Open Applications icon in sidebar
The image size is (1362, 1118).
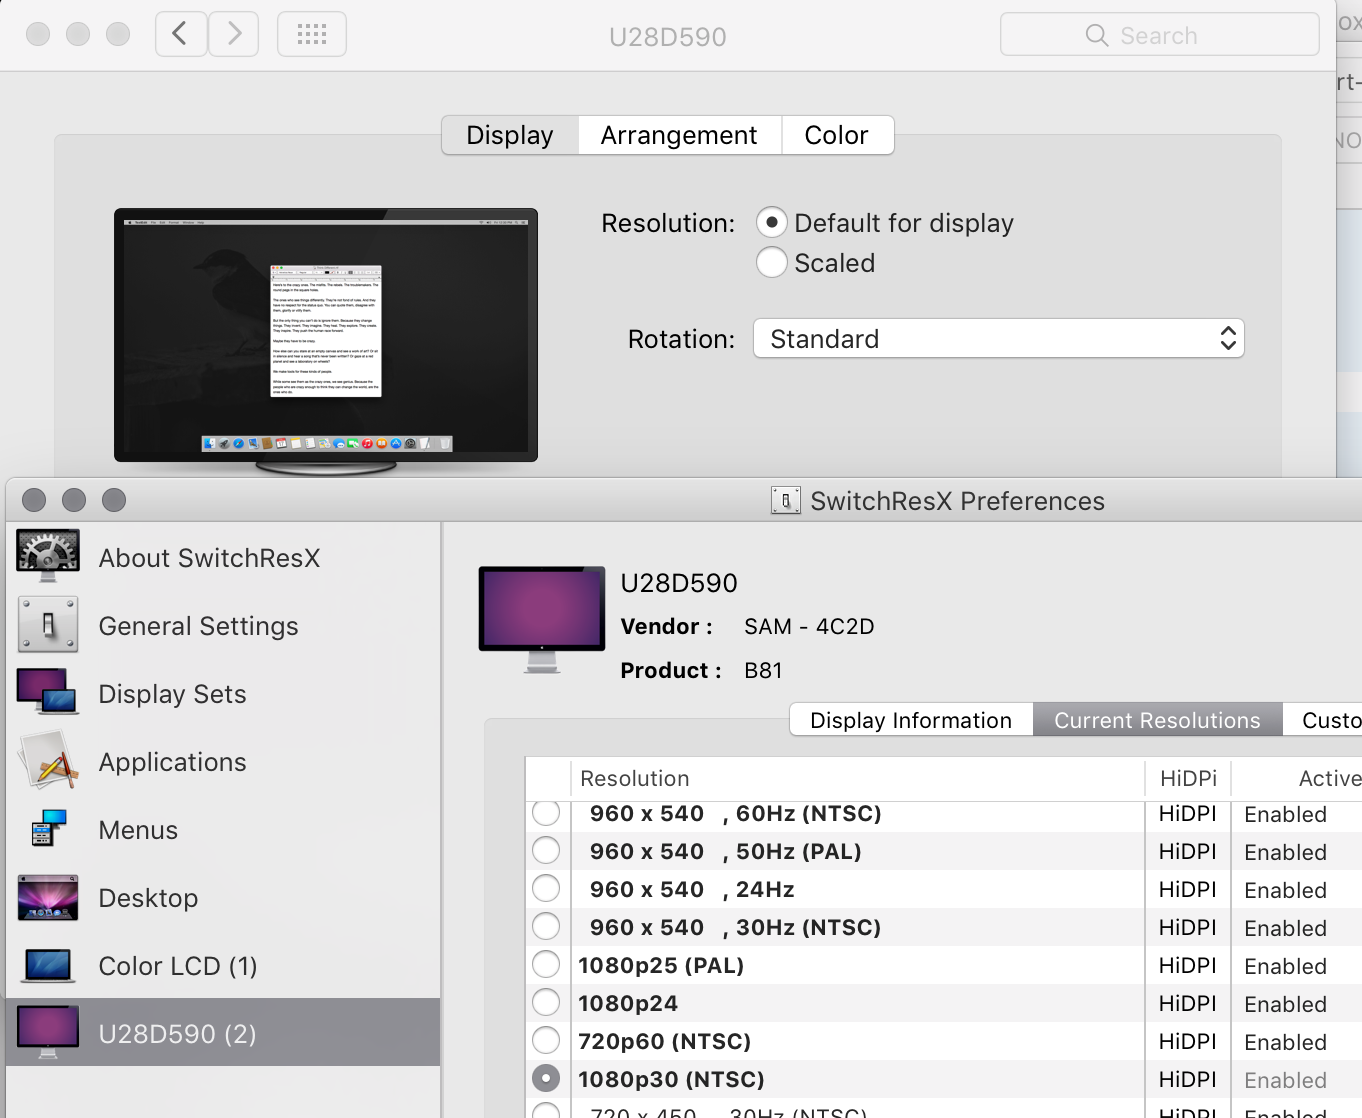point(48,761)
